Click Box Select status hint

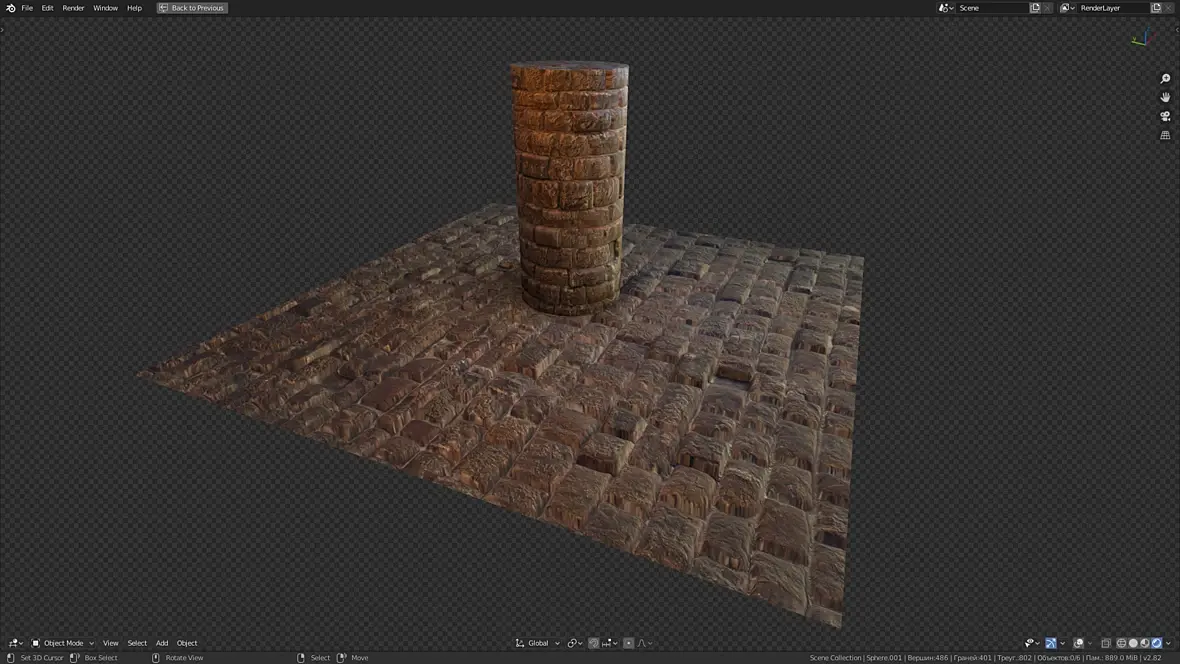[x=101, y=658]
